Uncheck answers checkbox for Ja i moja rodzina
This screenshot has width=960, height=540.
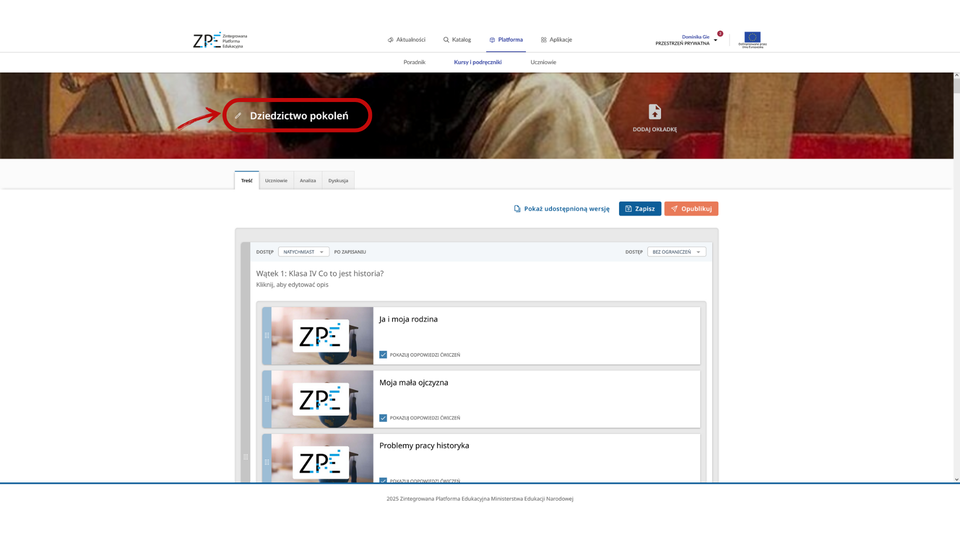click(383, 354)
